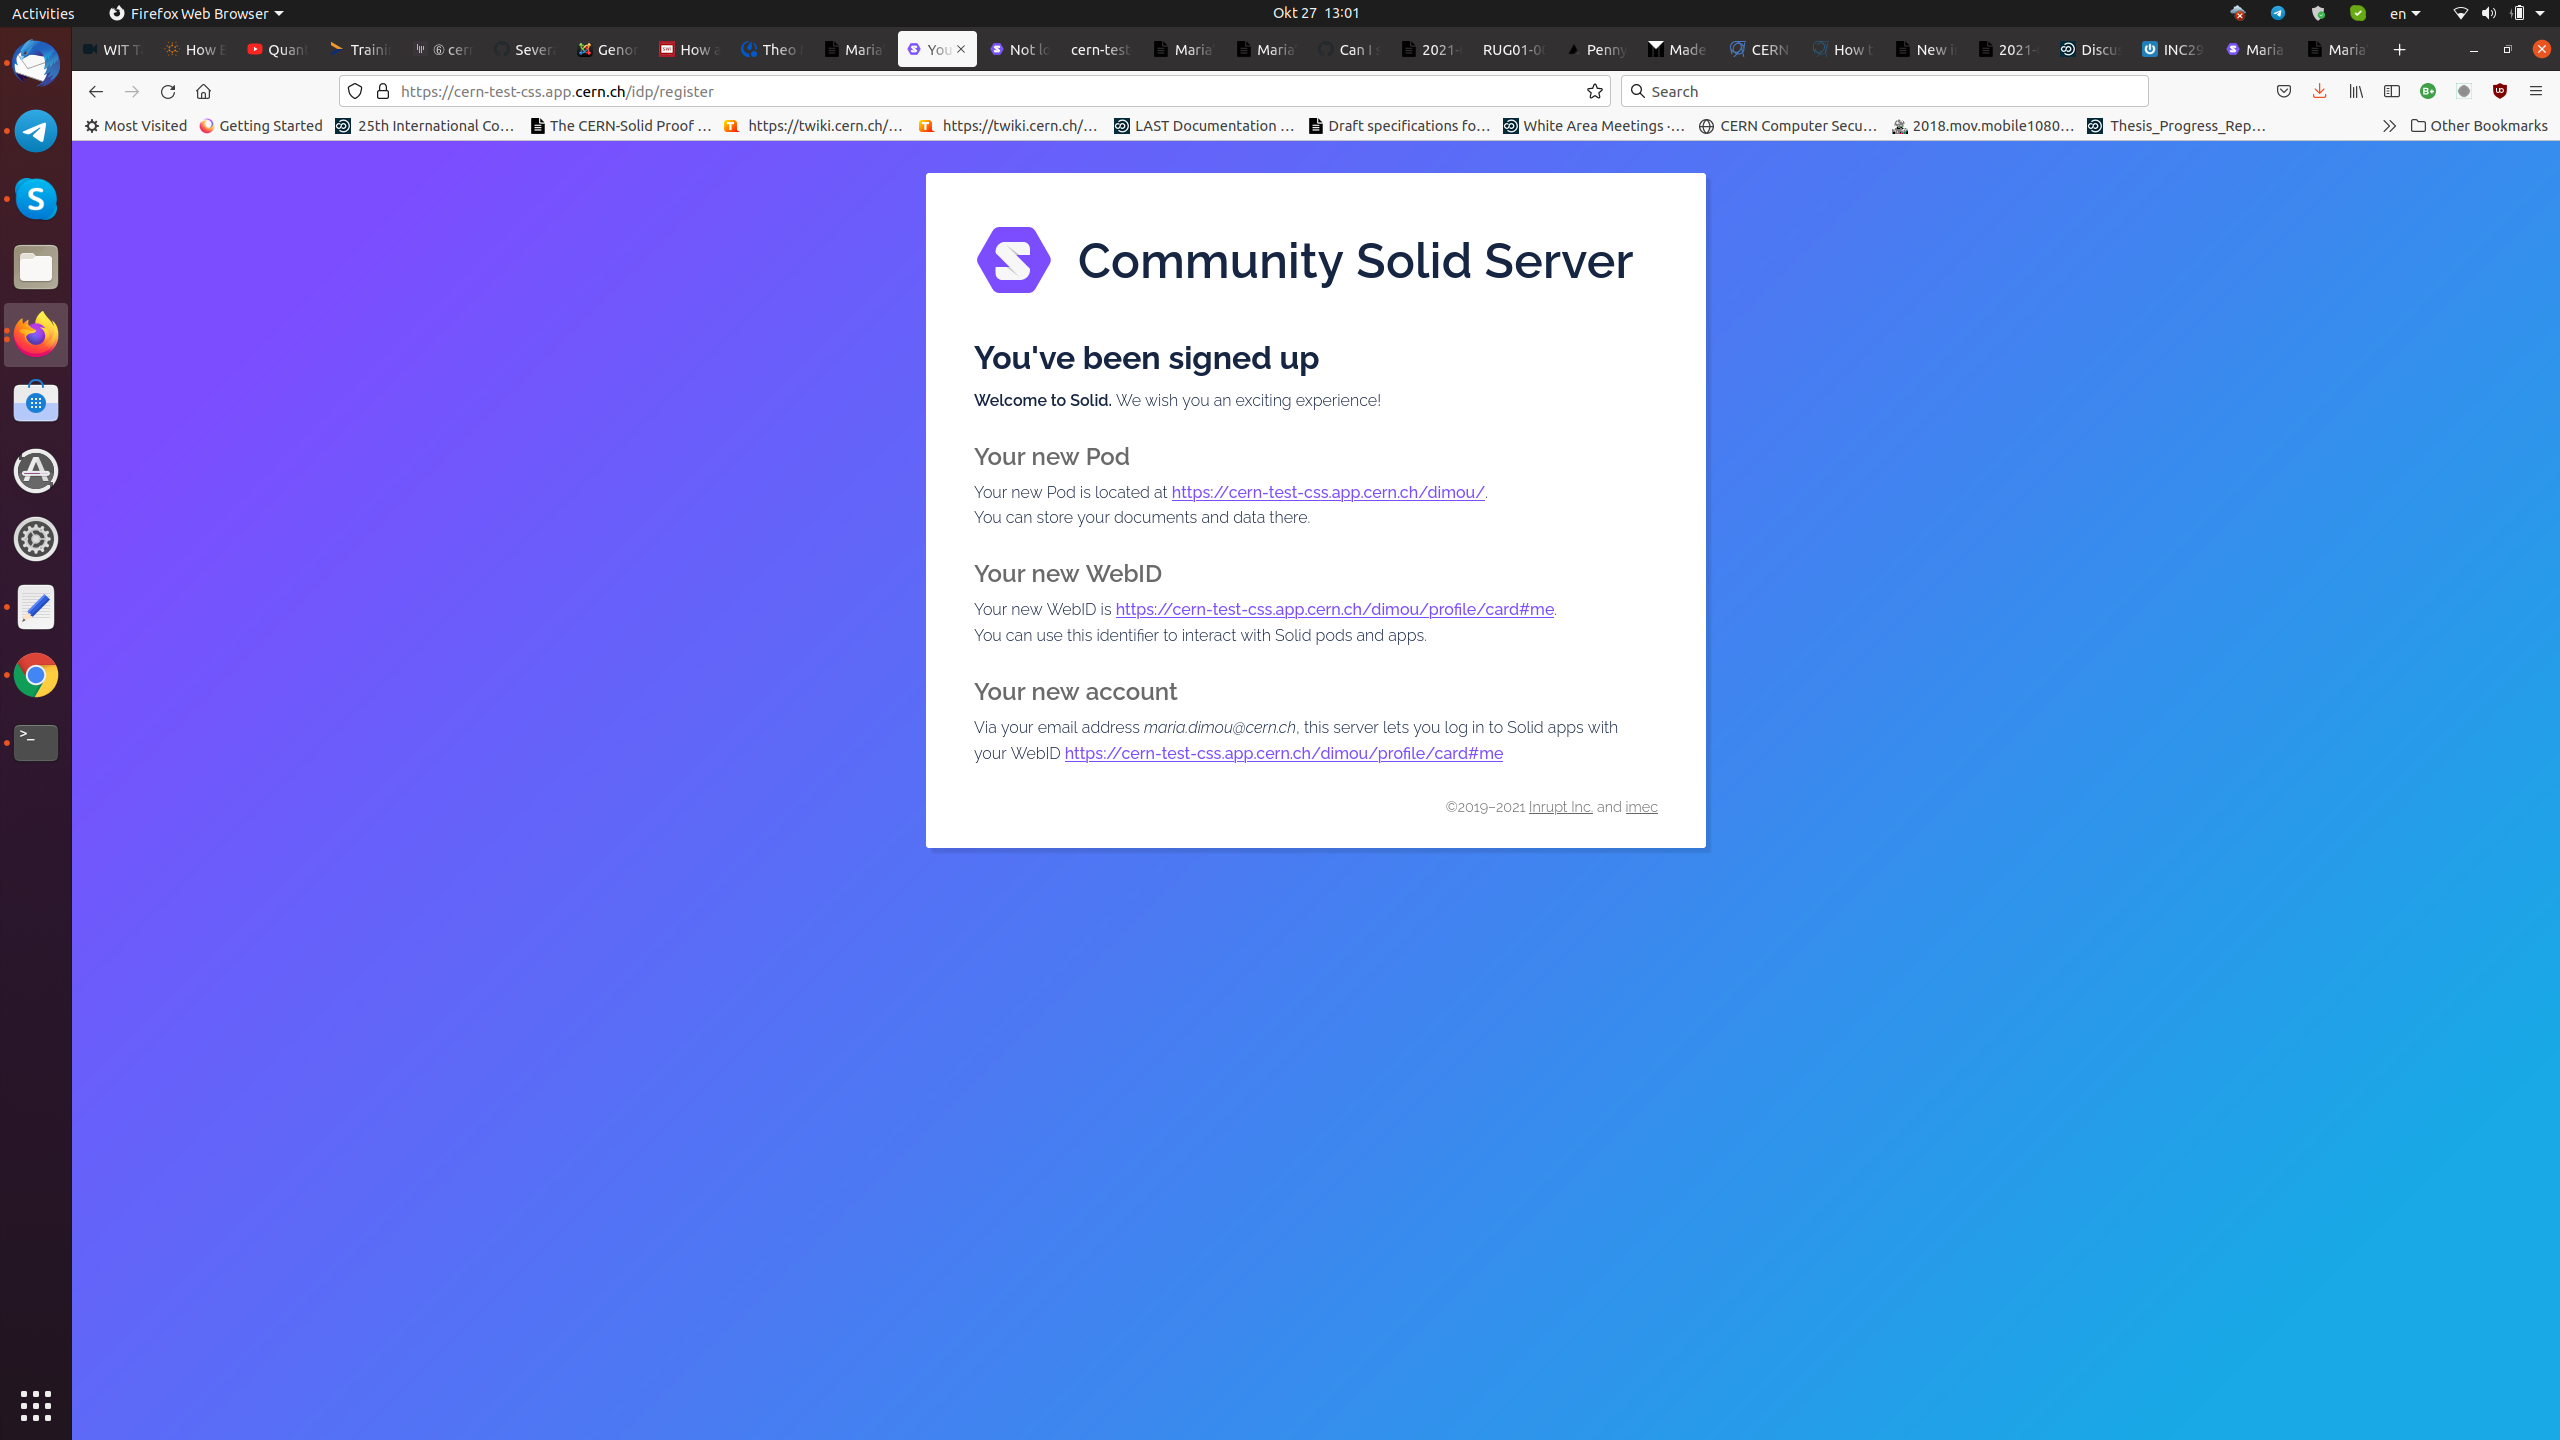
Task: Open Ubuntu Software store in dock
Action: coord(36,402)
